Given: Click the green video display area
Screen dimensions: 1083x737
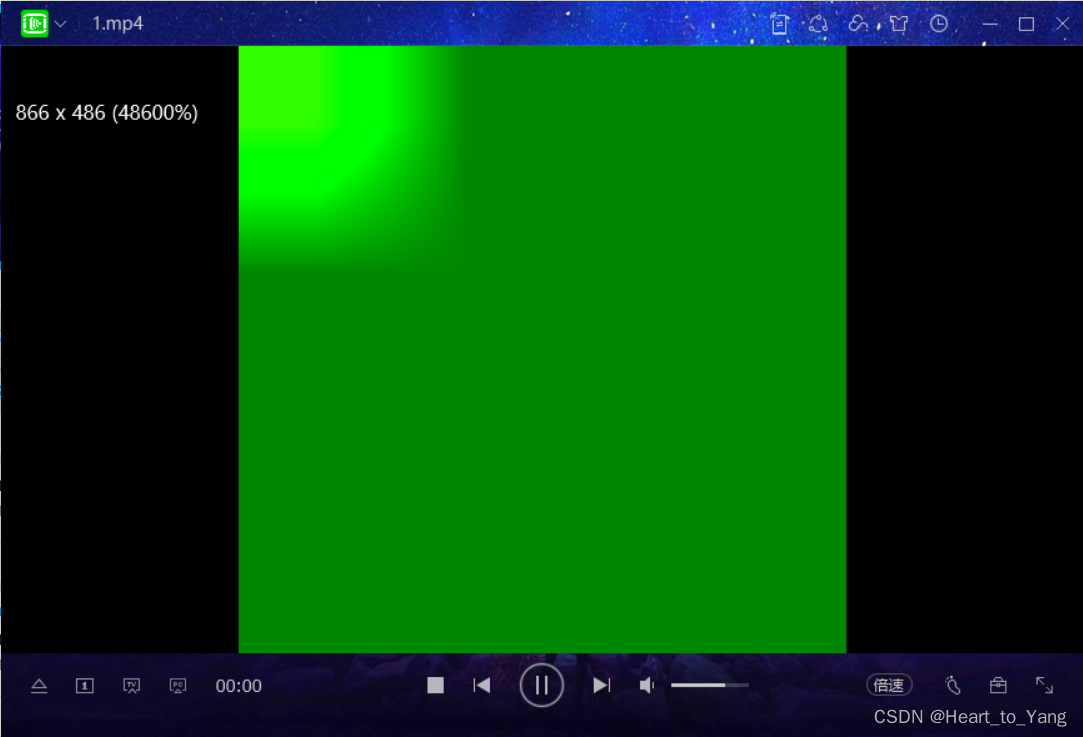Looking at the screenshot, I should pyautogui.click(x=542, y=350).
